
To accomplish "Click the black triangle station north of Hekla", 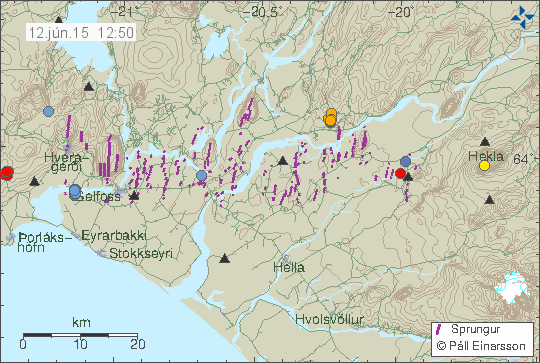I will (485, 142).
